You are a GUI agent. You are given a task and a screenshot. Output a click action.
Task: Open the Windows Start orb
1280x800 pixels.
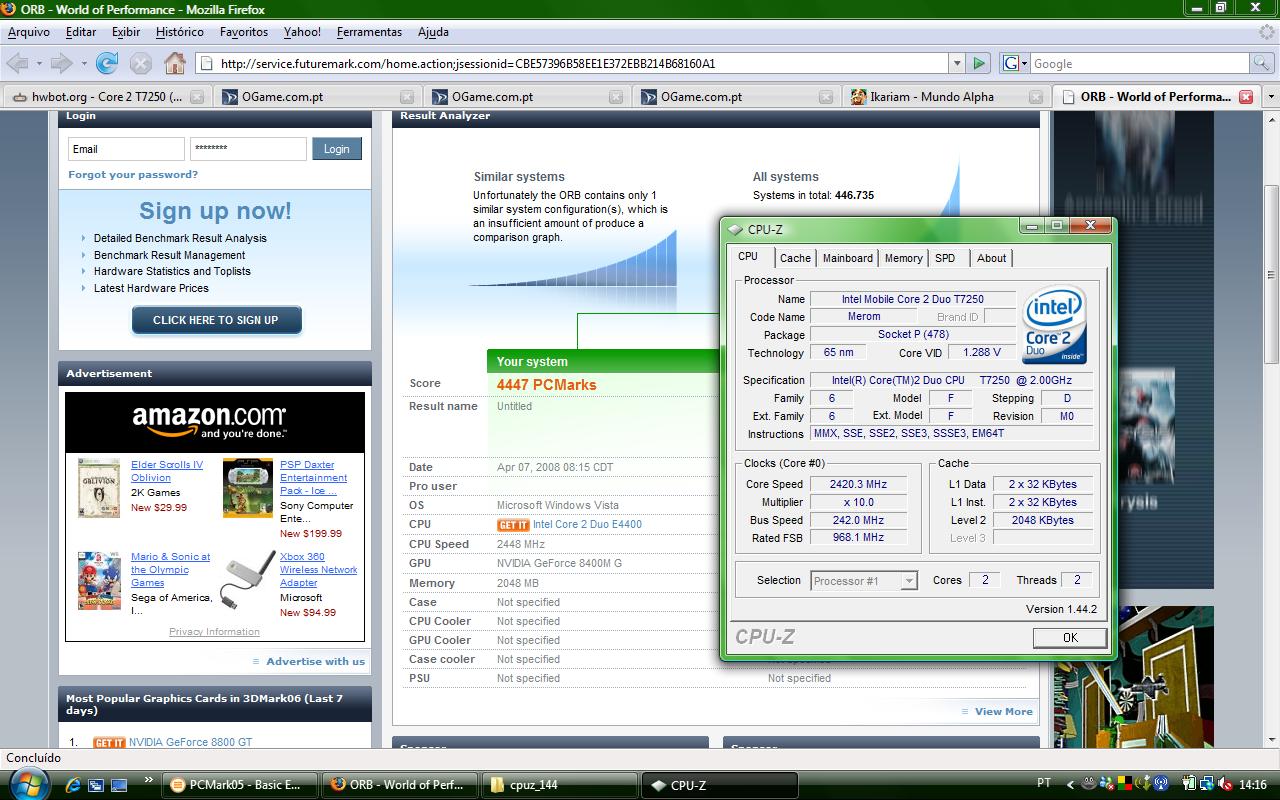[29, 783]
